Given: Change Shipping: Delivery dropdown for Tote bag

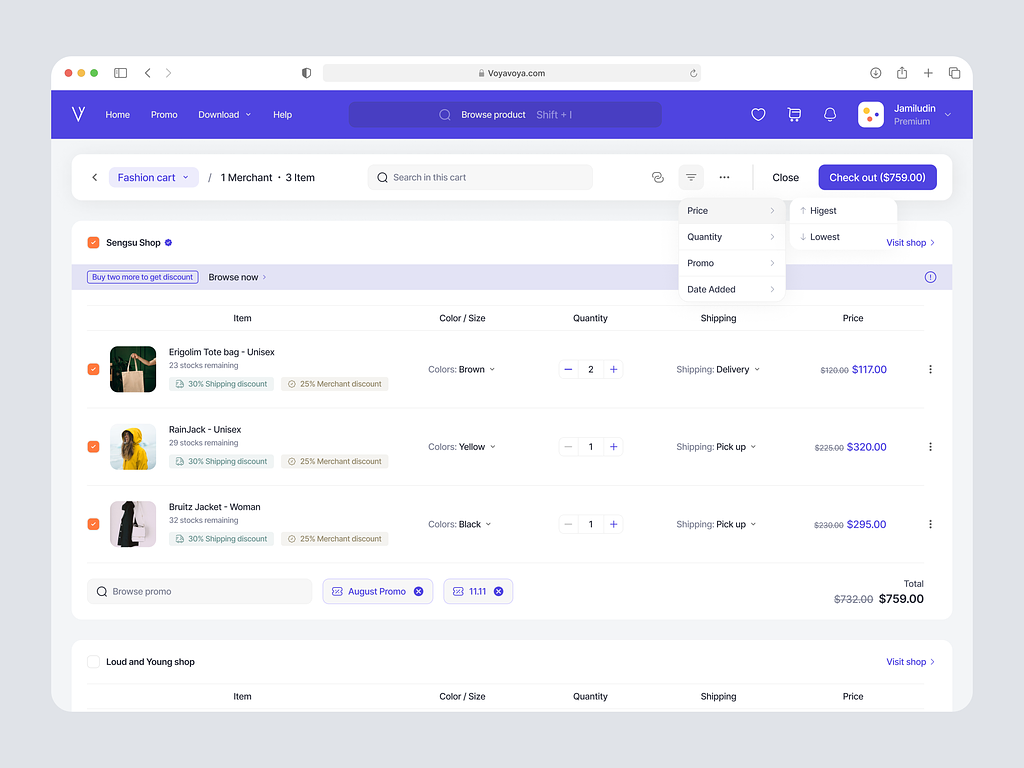Looking at the screenshot, I should click(718, 370).
